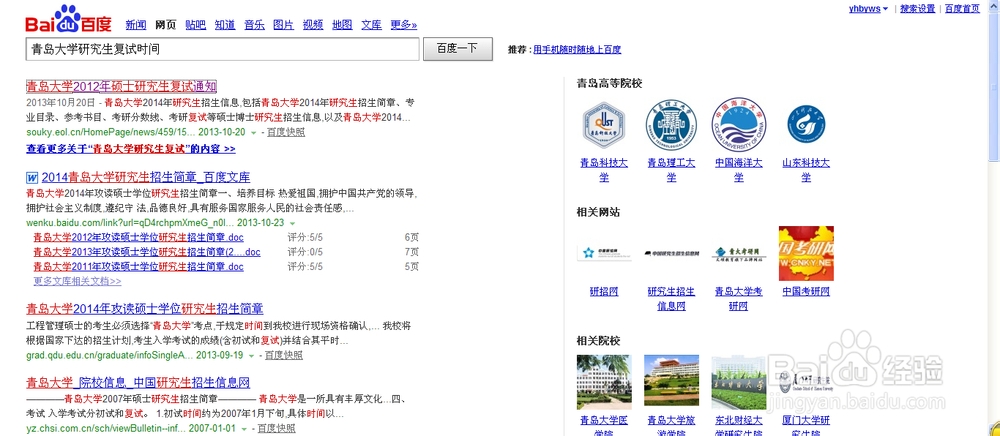Click 查看更多关于青岛大学研究生复试的内容 link
1000x436 pixels.
[x=131, y=149]
